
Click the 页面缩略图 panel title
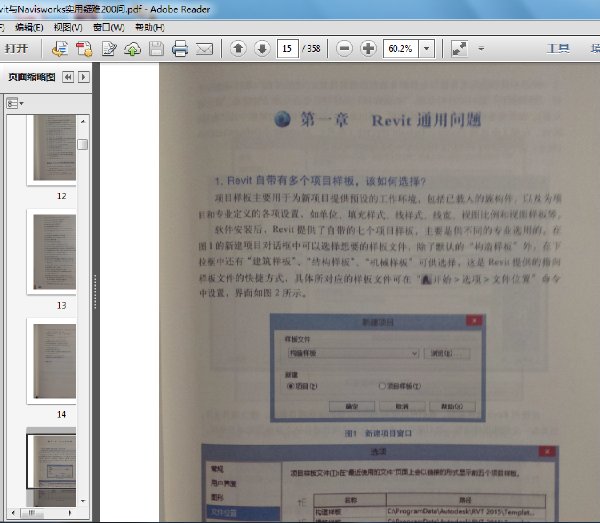[x=32, y=77]
